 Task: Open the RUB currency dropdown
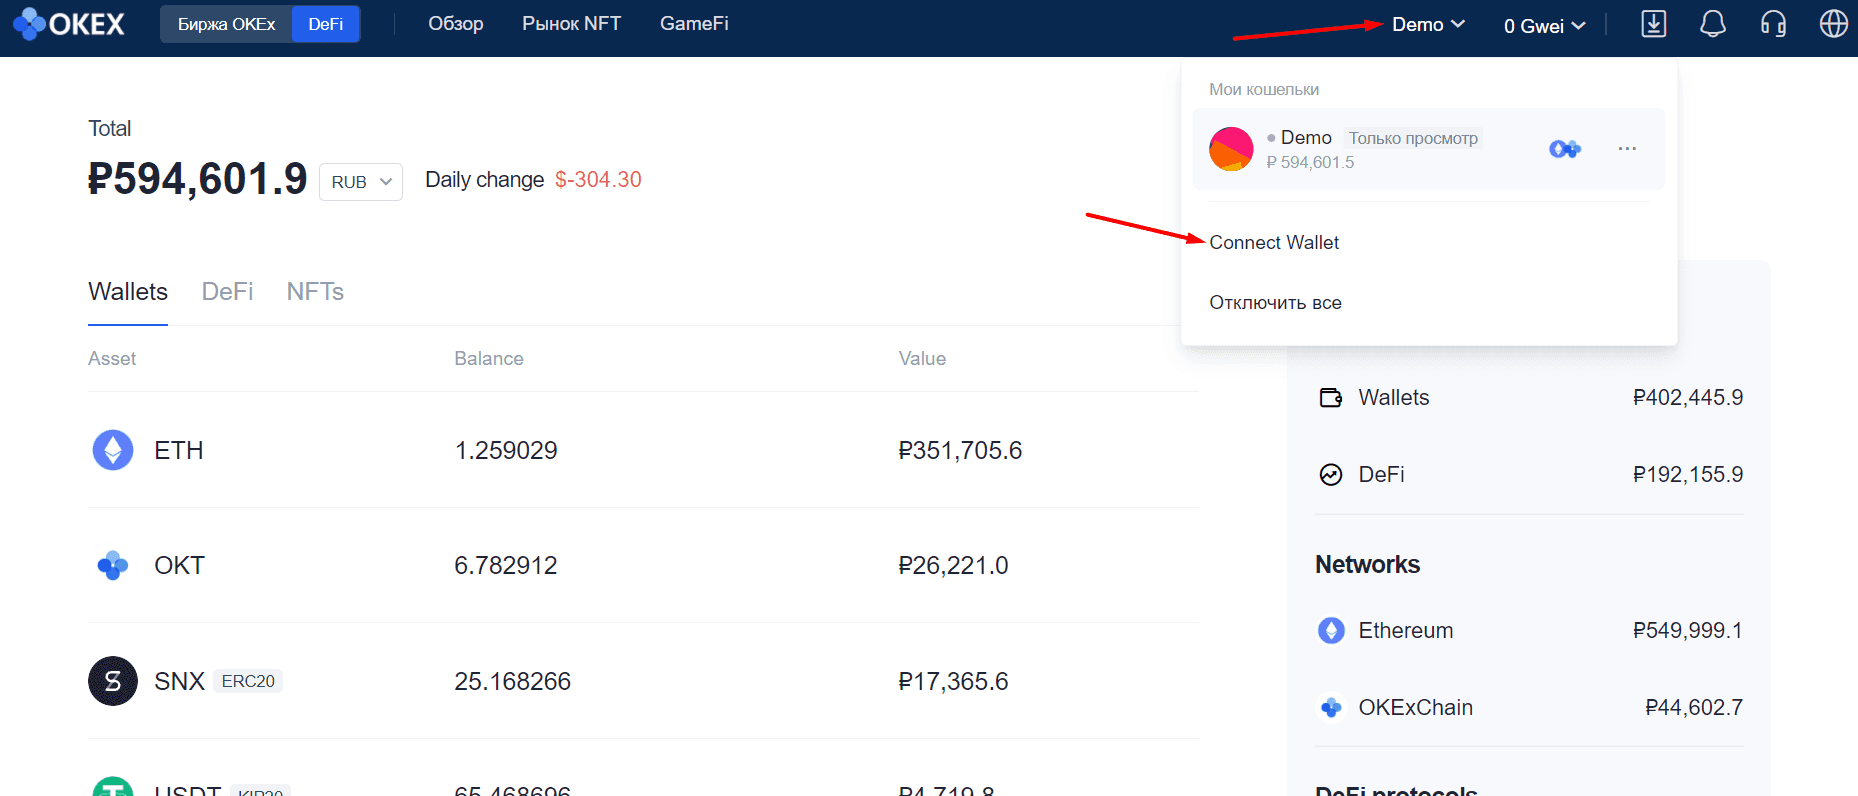coord(361,182)
